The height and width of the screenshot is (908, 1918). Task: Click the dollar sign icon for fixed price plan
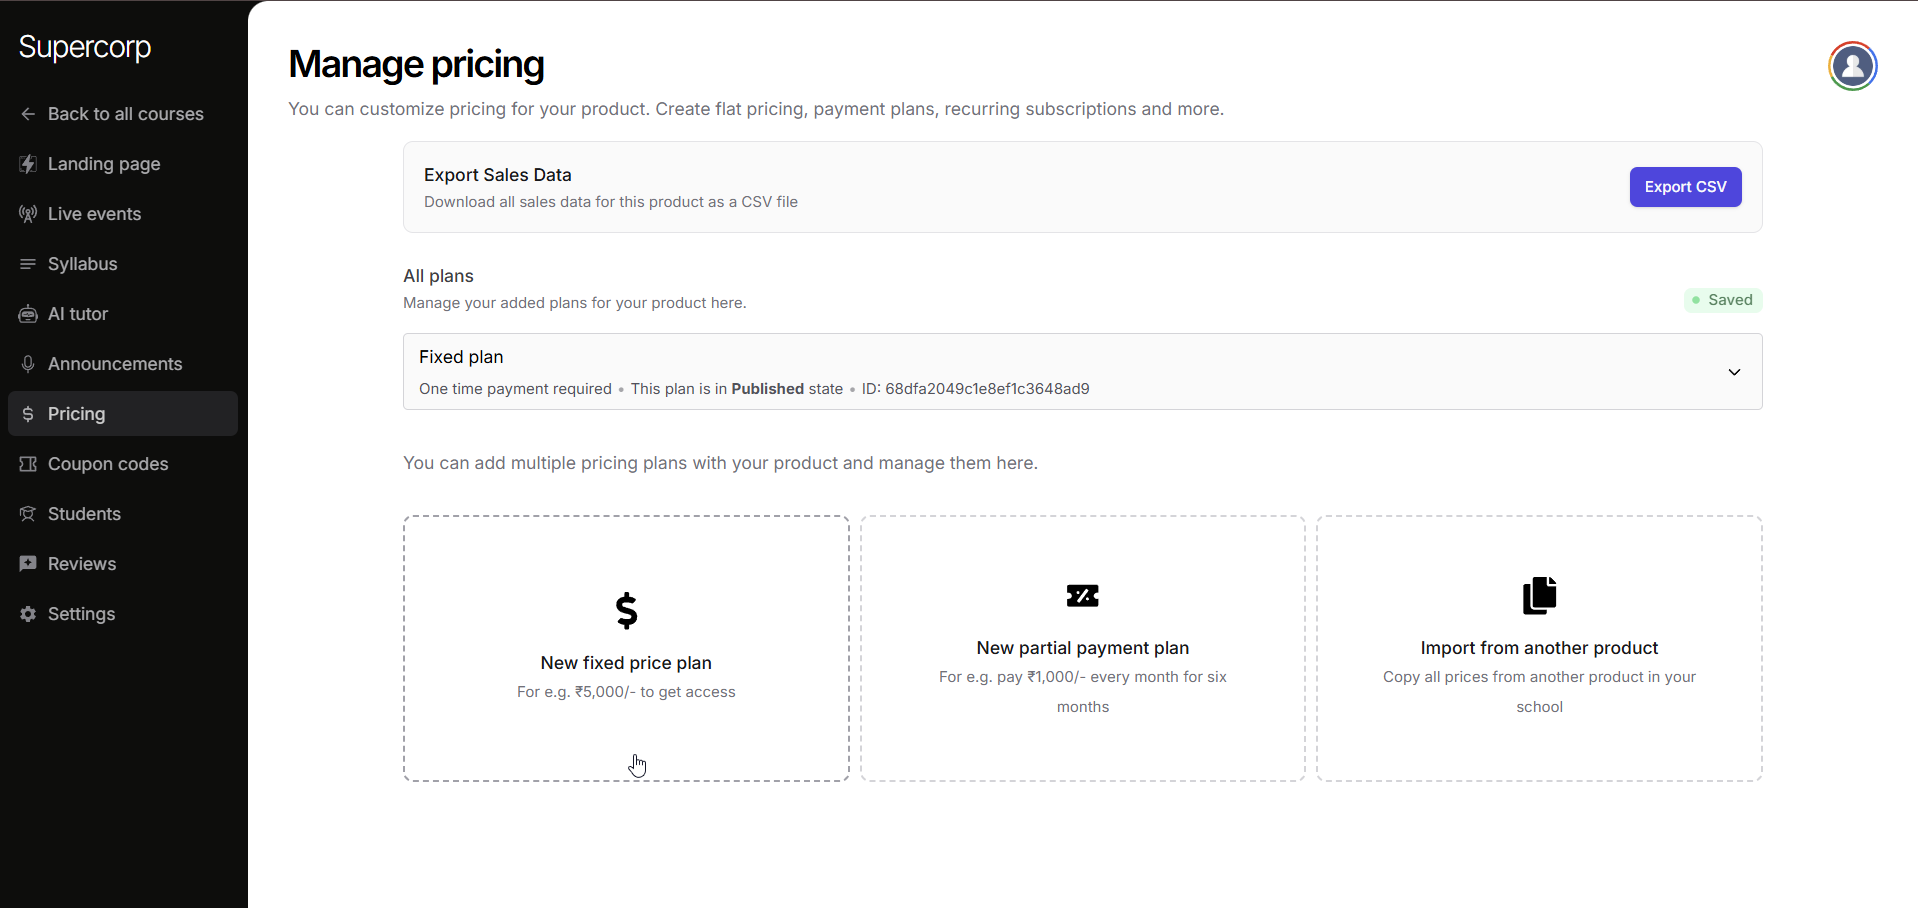626,610
